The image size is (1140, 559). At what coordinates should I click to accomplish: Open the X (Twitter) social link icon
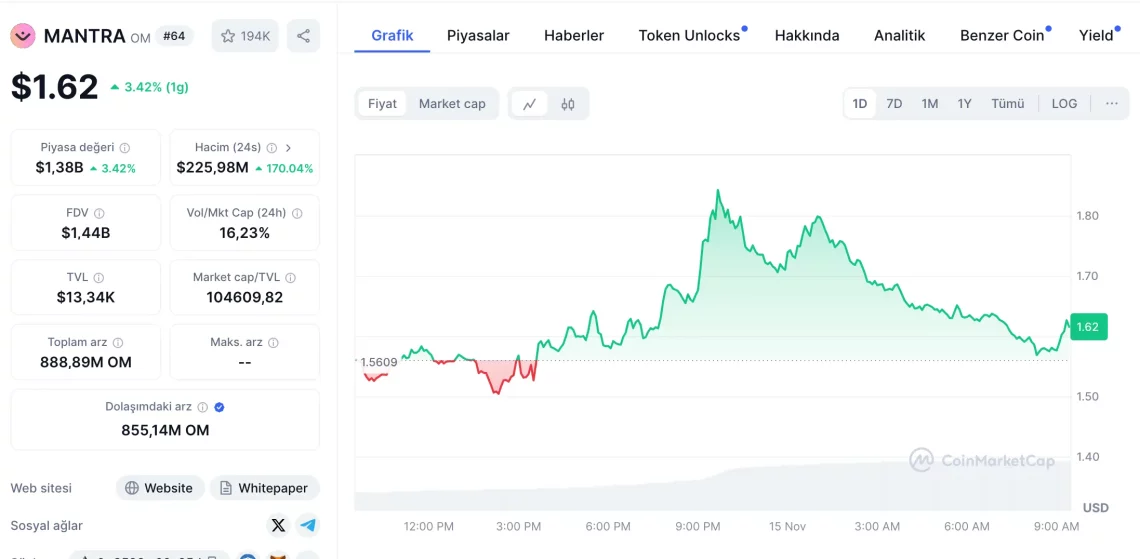(278, 525)
